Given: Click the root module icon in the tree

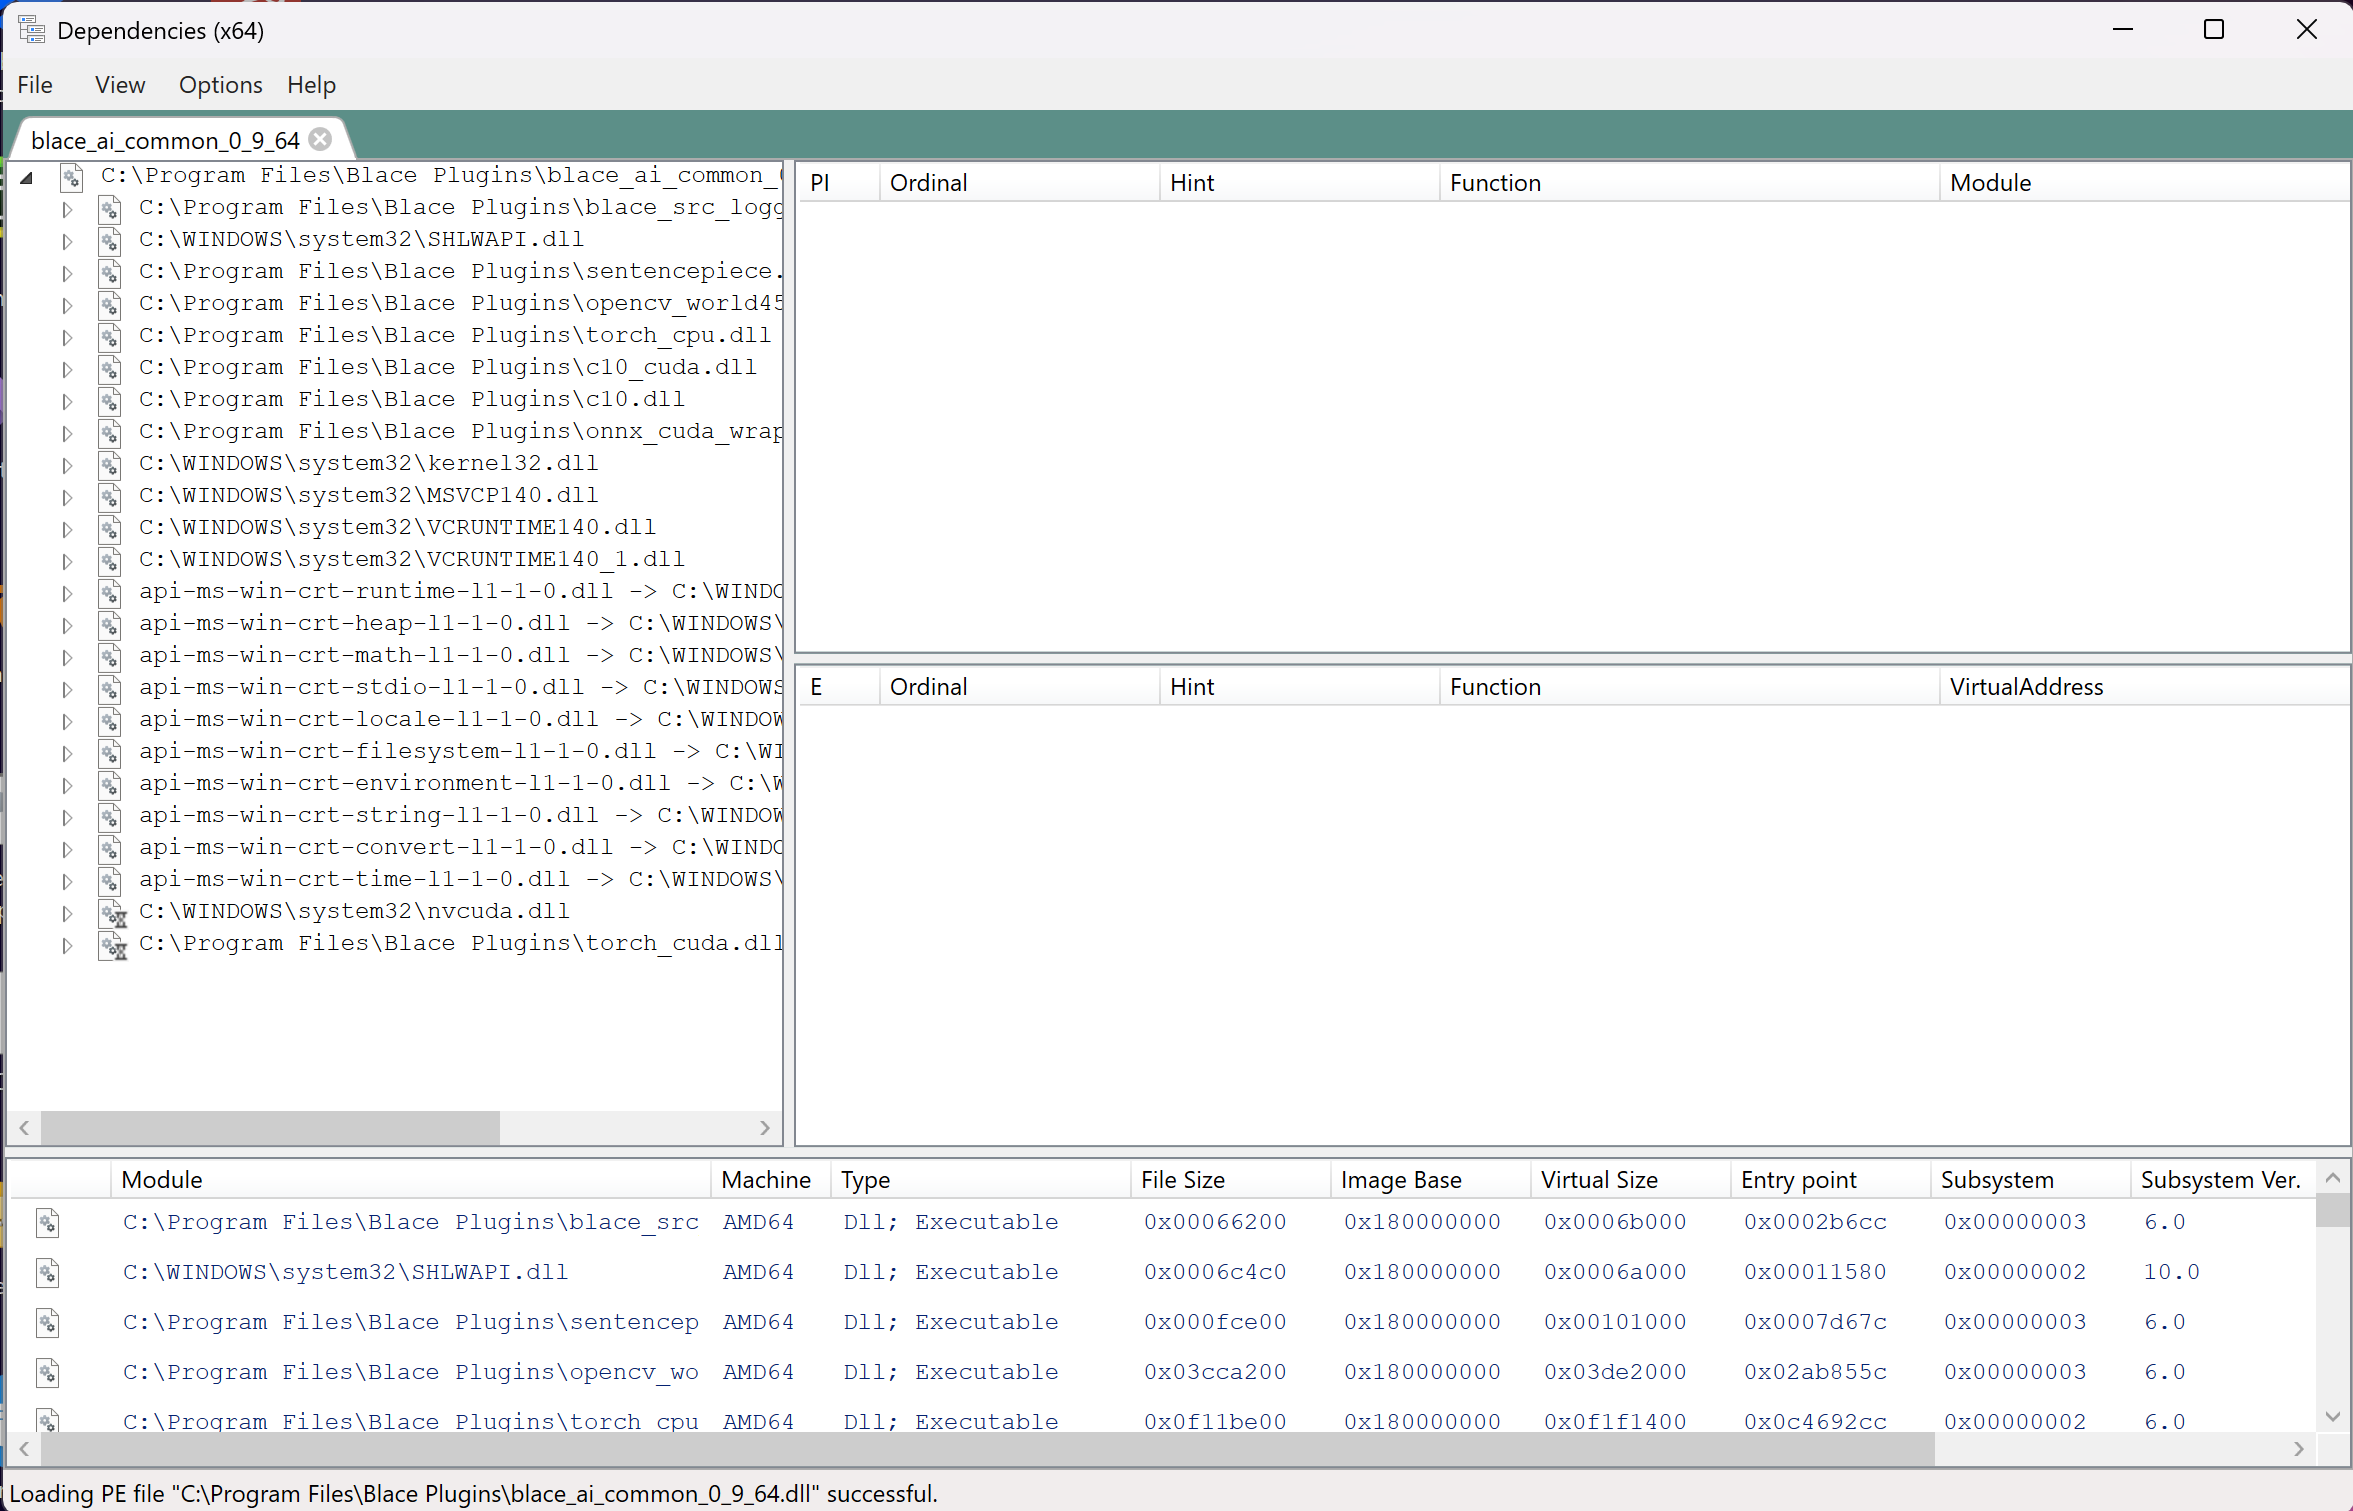Looking at the screenshot, I should 71,178.
